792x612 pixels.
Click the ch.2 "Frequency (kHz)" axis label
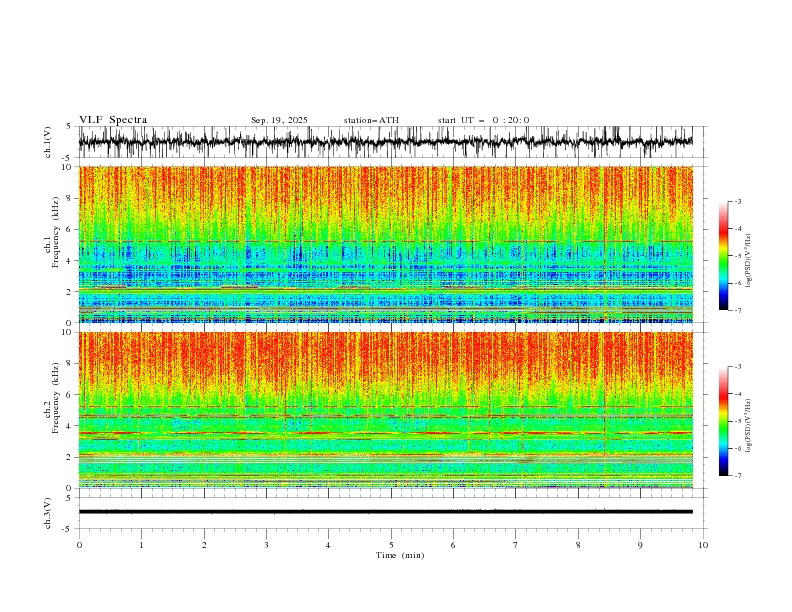pos(56,398)
